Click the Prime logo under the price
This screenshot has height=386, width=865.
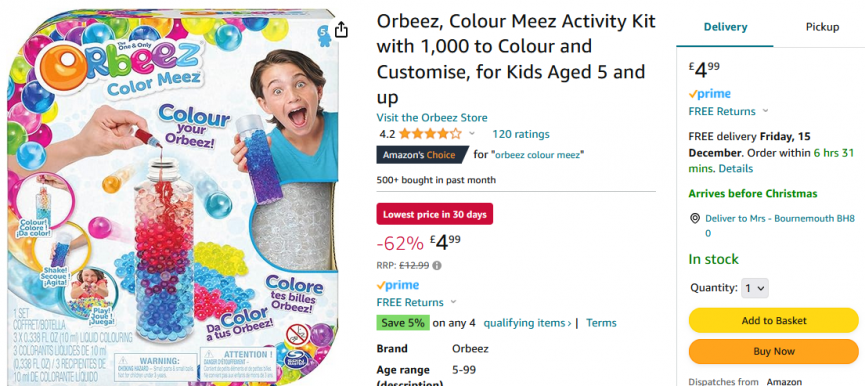[x=398, y=285]
